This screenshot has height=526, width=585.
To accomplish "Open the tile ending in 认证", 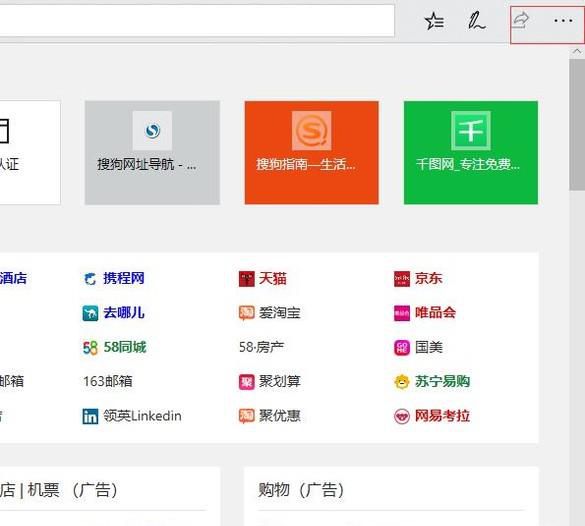I will point(30,153).
